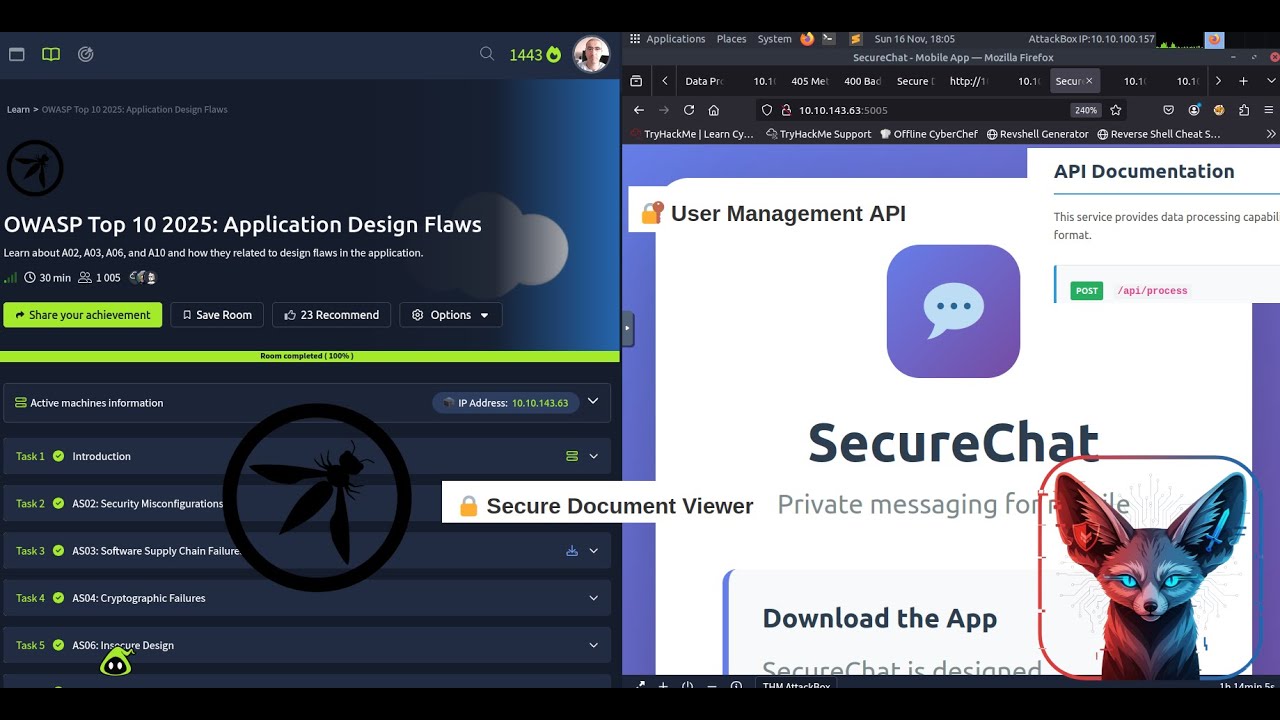Screen dimensions: 1280x720
Task: Launch Firefox from the top panel
Action: click(x=807, y=39)
